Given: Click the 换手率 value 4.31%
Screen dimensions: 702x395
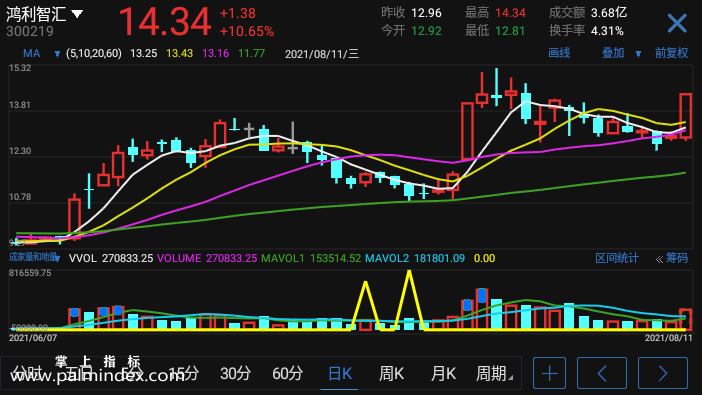Looking at the screenshot, I should tap(607, 31).
